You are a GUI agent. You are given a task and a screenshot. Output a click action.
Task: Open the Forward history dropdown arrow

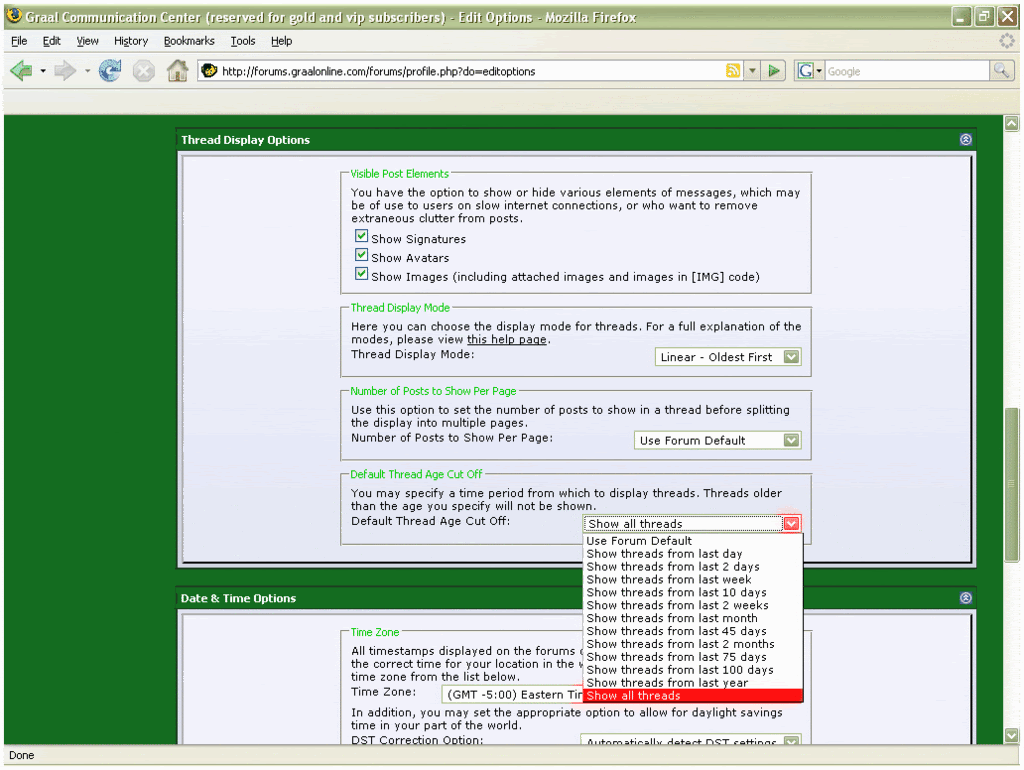pyautogui.click(x=87, y=71)
